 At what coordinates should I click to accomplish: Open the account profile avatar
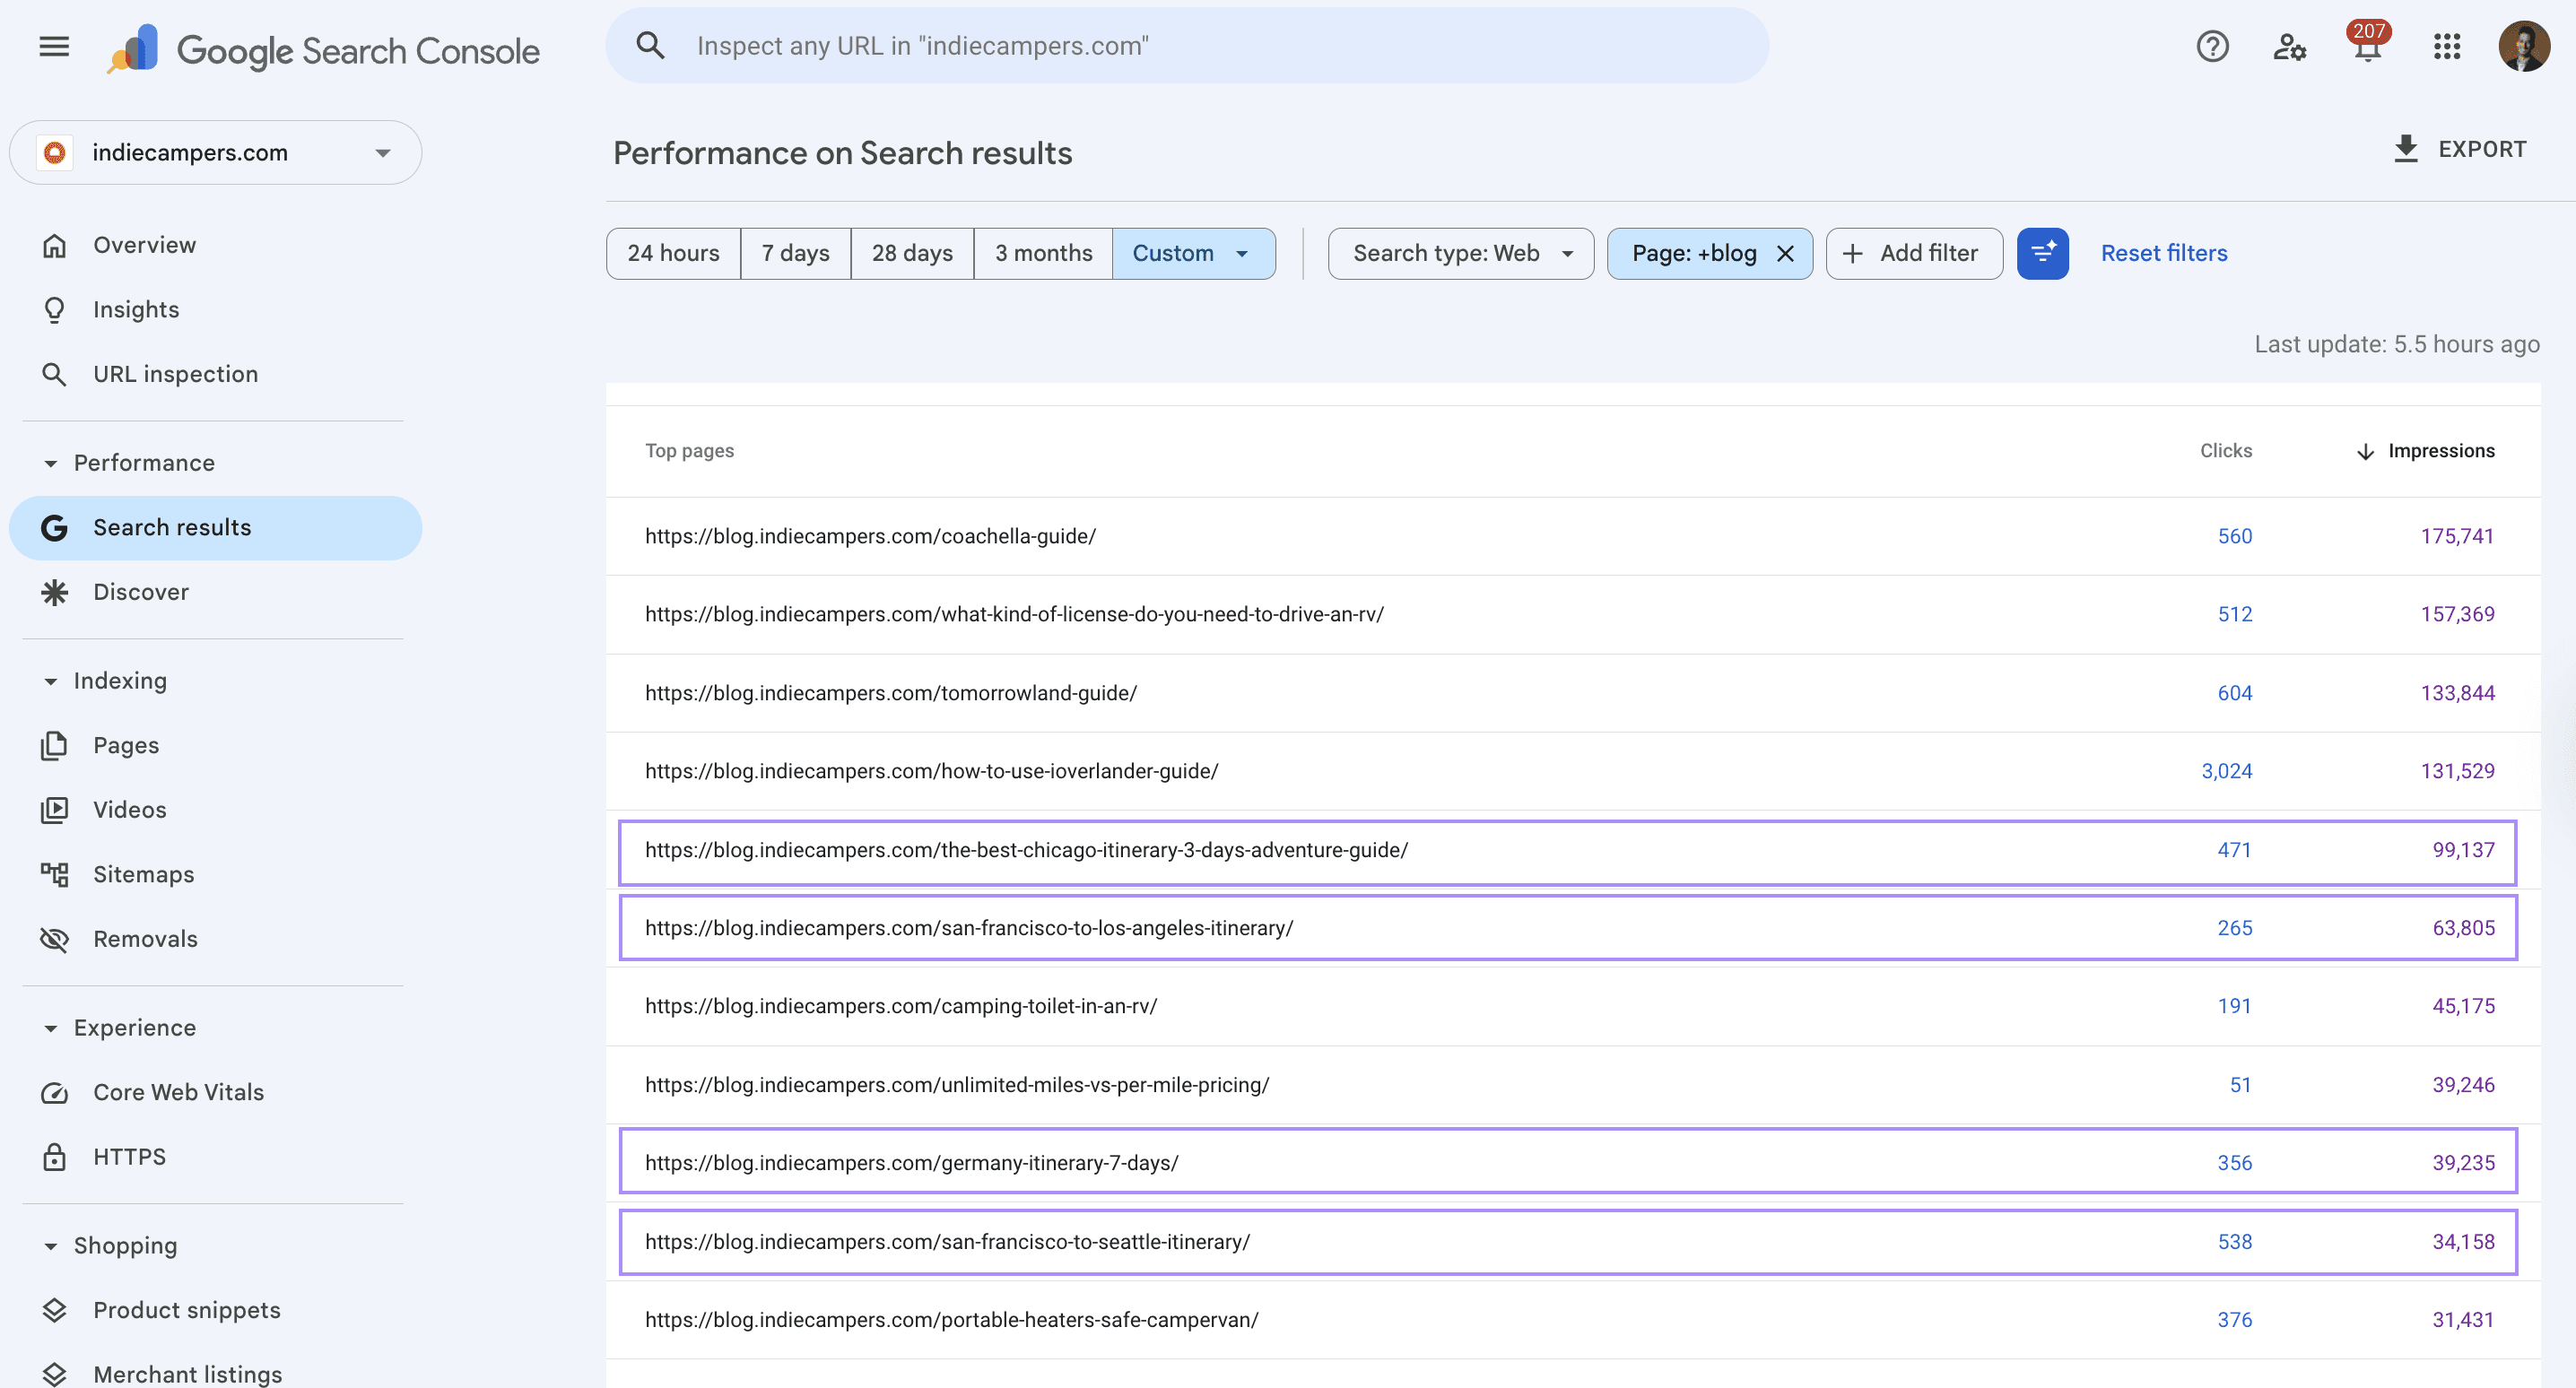(x=2523, y=46)
